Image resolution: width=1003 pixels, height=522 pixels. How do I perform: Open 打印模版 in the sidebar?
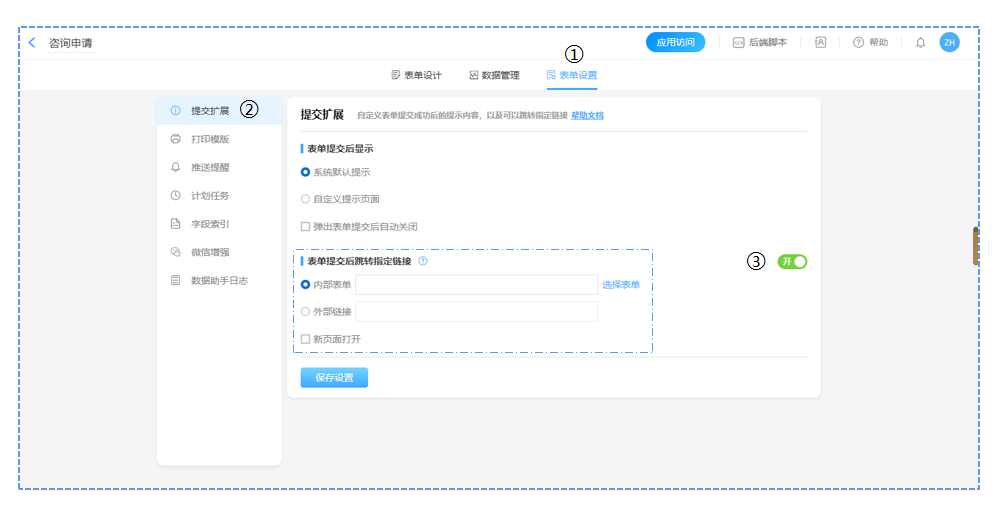click(x=209, y=139)
